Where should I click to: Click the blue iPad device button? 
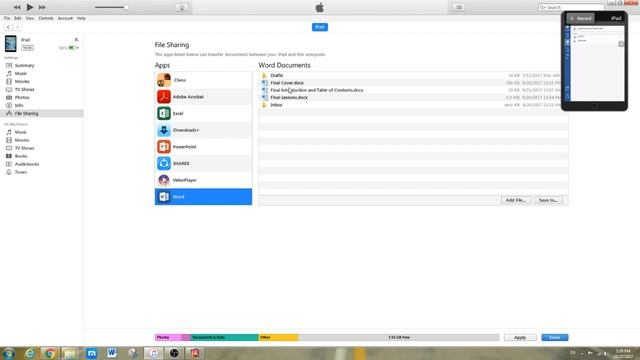320,27
